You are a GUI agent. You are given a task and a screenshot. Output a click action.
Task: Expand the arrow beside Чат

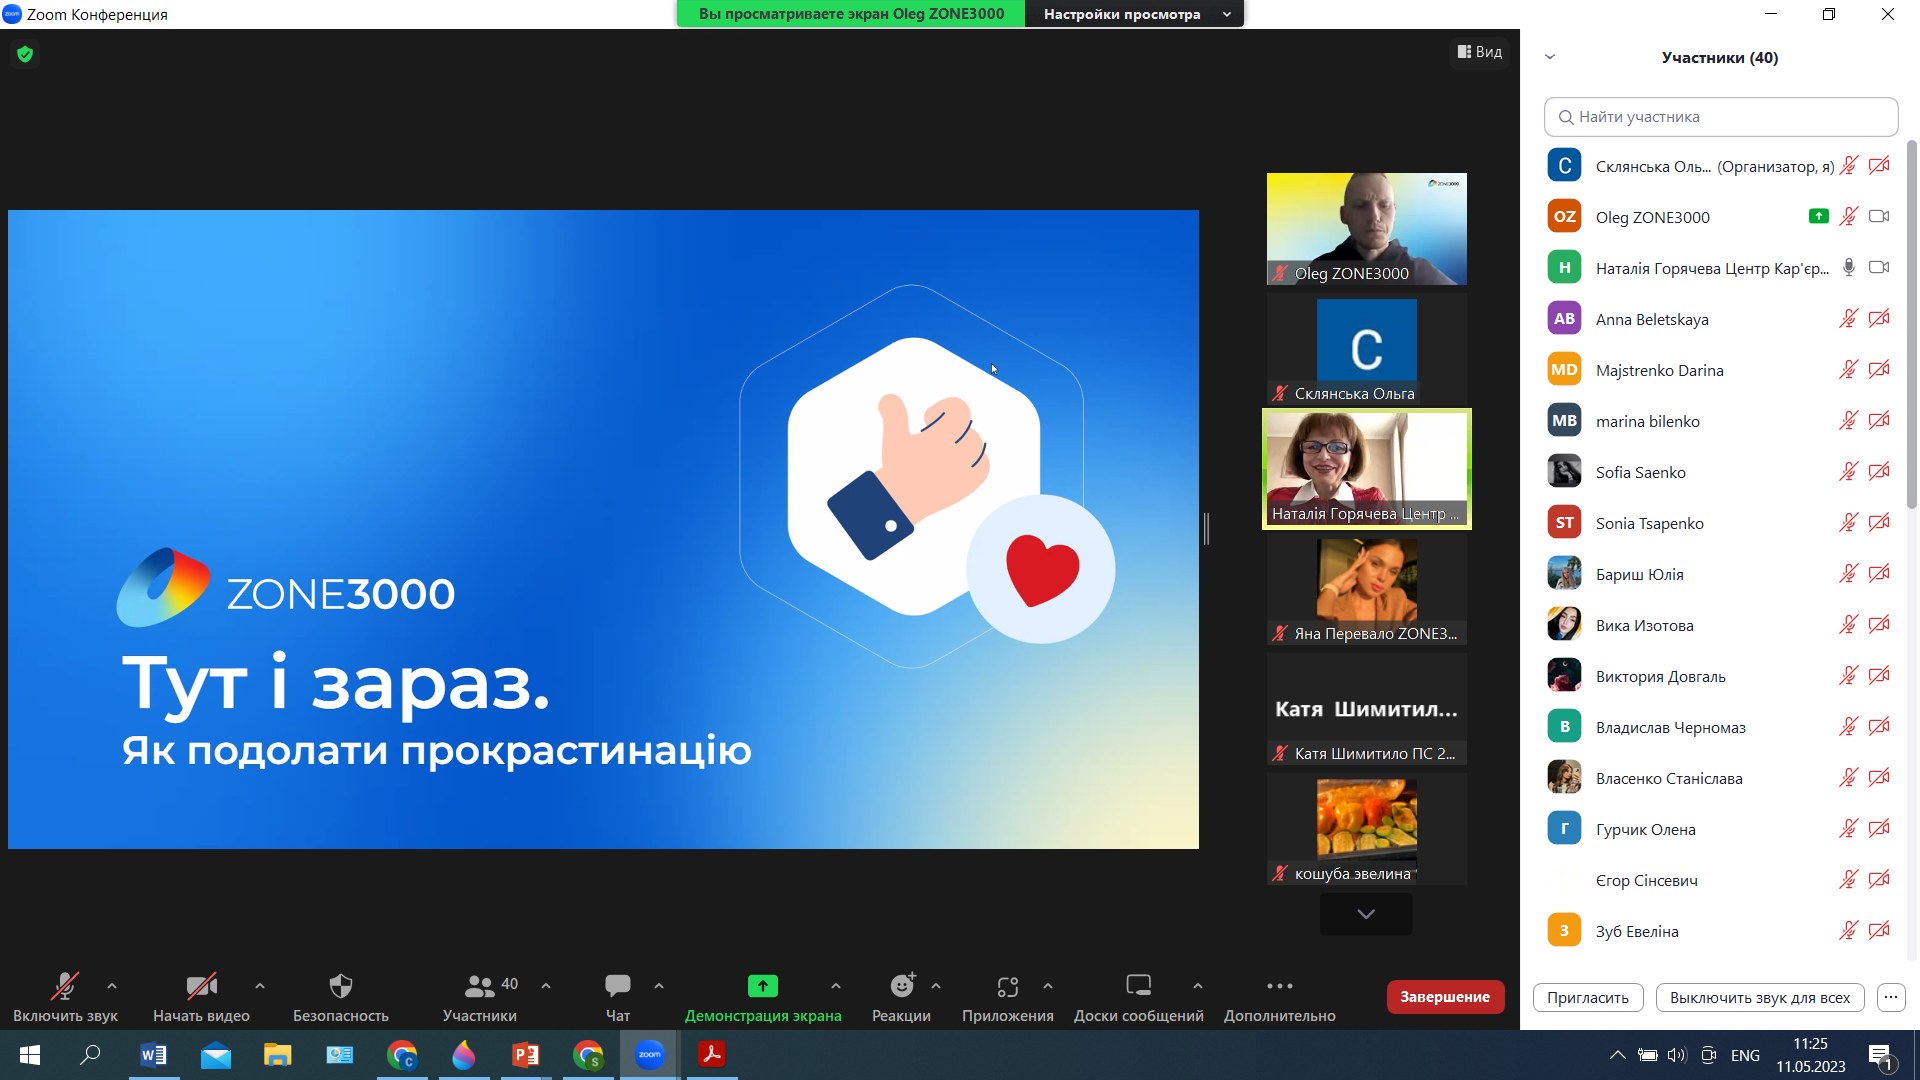[659, 986]
